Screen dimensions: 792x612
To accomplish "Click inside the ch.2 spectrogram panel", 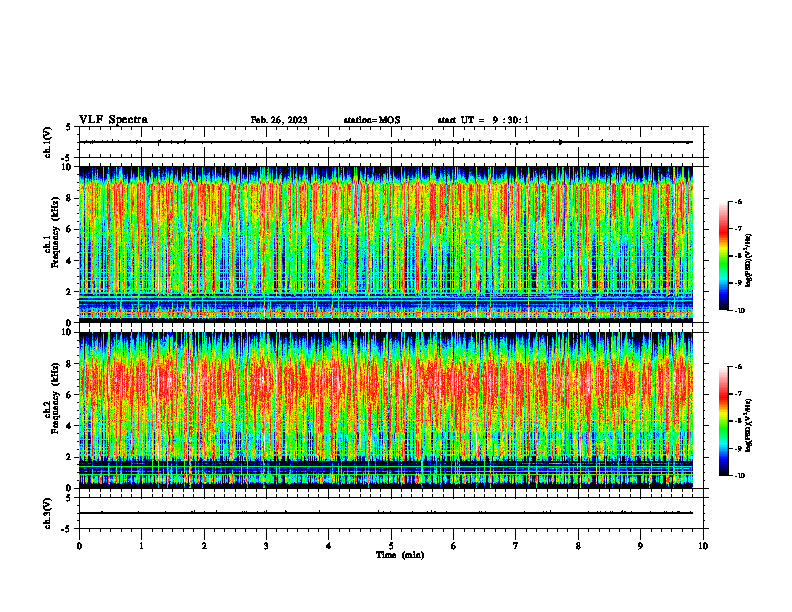I will coord(385,410).
